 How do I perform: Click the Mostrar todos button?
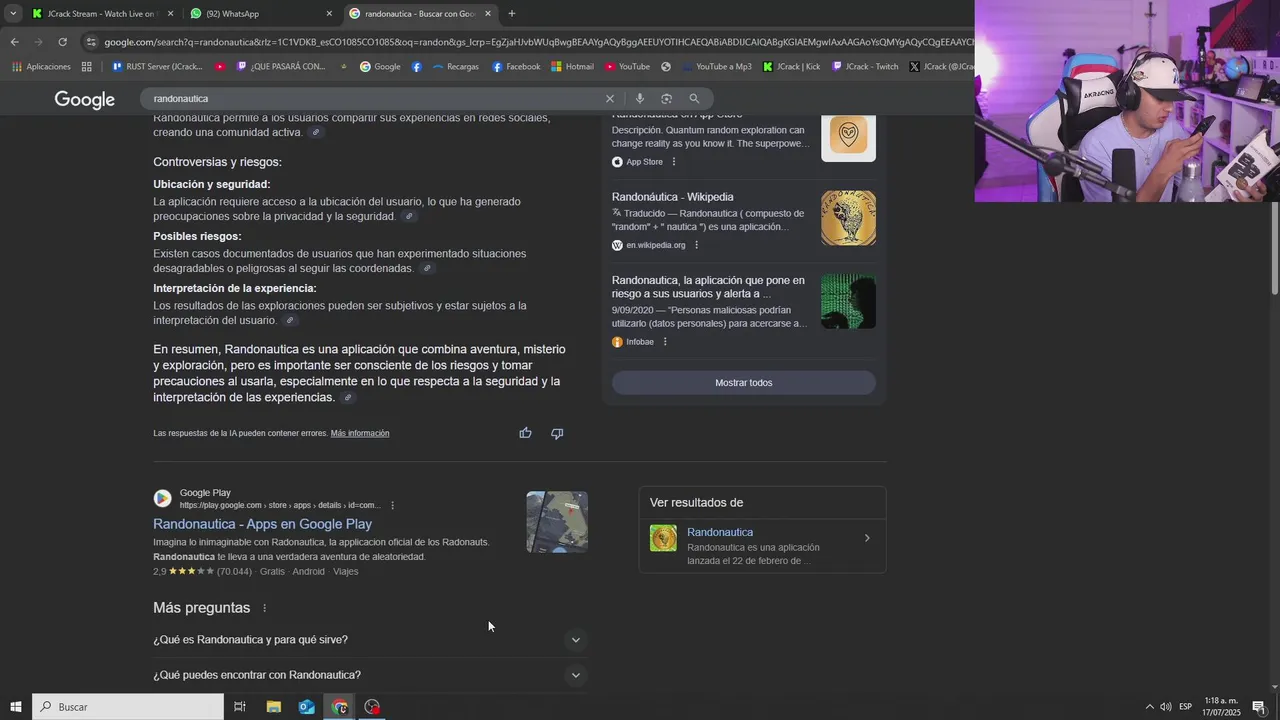(743, 383)
